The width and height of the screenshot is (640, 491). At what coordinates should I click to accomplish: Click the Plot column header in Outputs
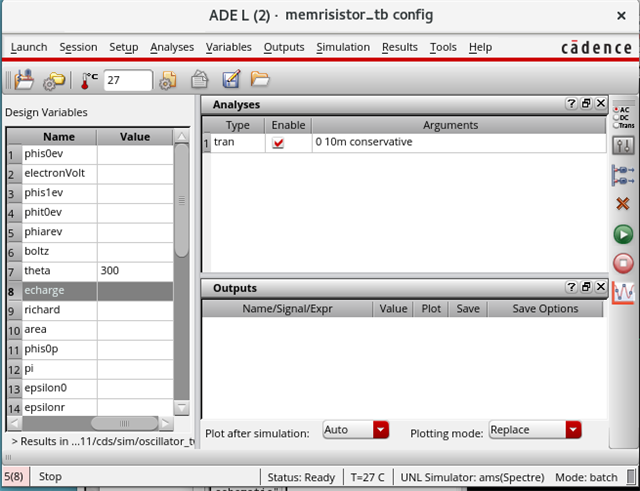(431, 309)
